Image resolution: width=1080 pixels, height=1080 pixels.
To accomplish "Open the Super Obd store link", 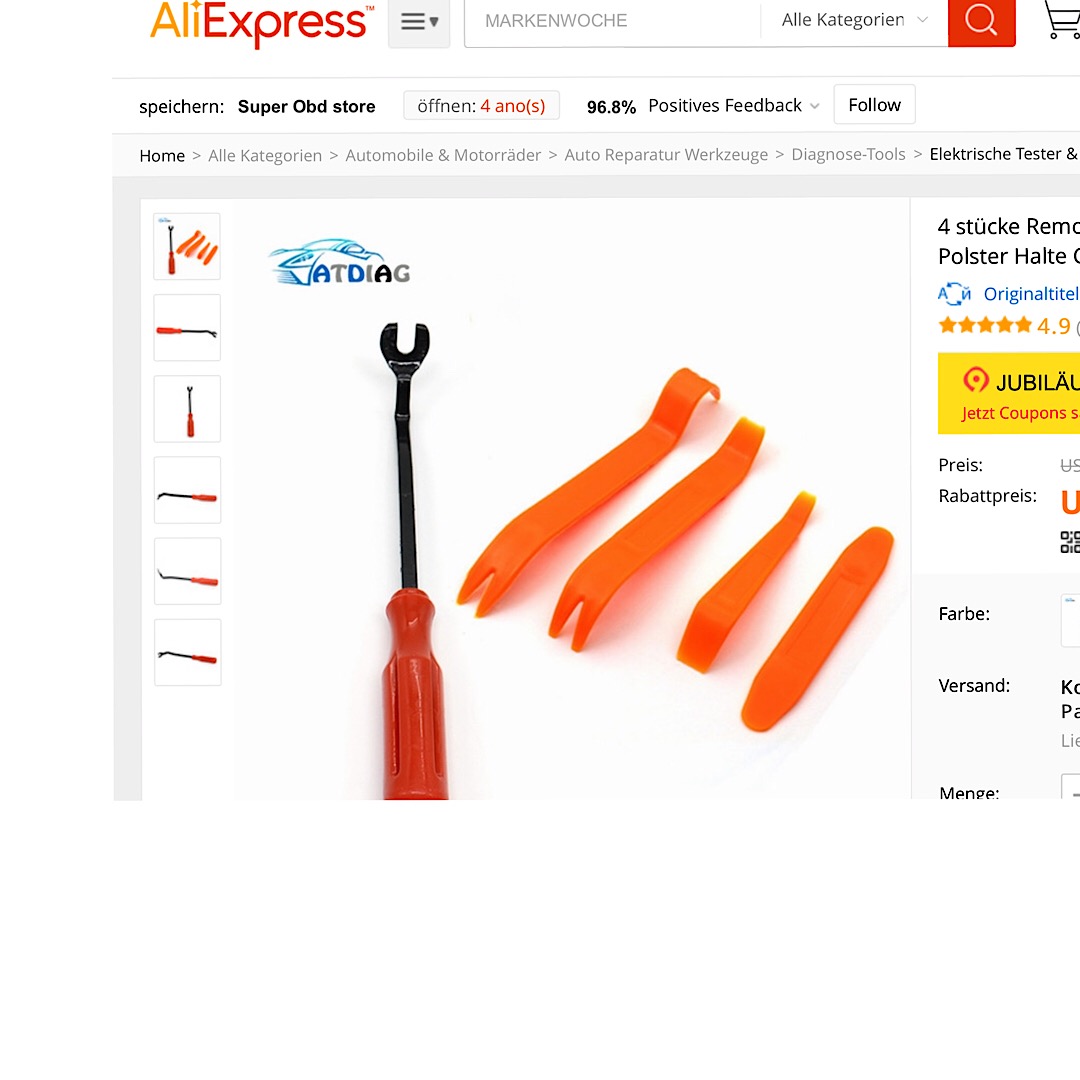I will (307, 107).
